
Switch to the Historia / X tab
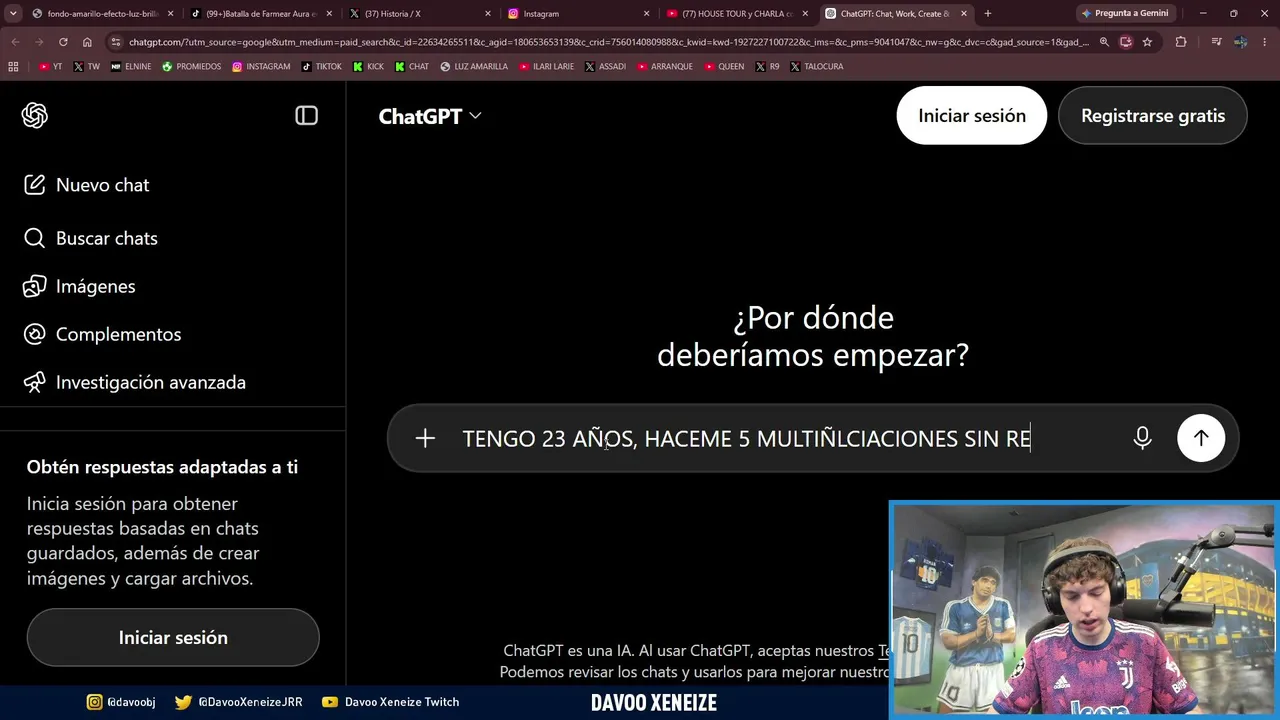420,14
